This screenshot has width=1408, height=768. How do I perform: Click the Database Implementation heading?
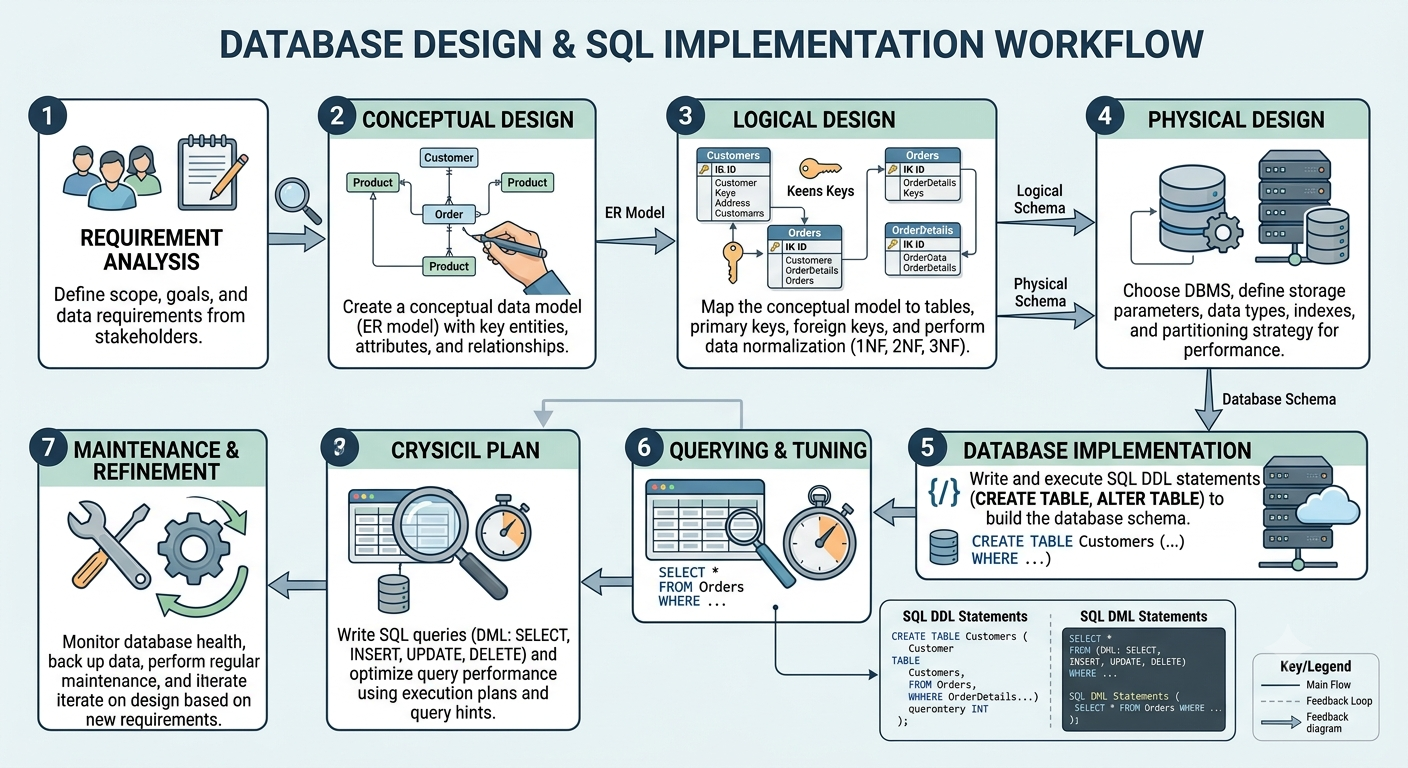1107,450
